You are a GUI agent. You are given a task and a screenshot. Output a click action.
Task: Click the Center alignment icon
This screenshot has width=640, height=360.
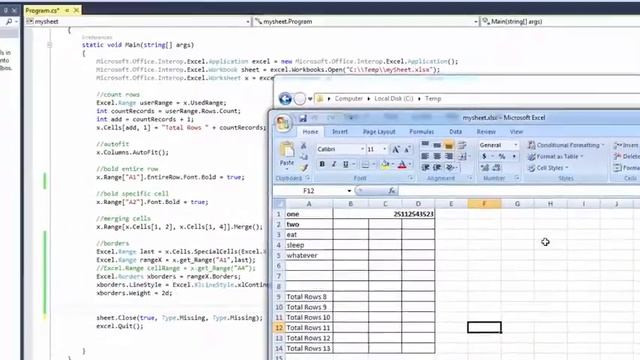tap(437, 156)
